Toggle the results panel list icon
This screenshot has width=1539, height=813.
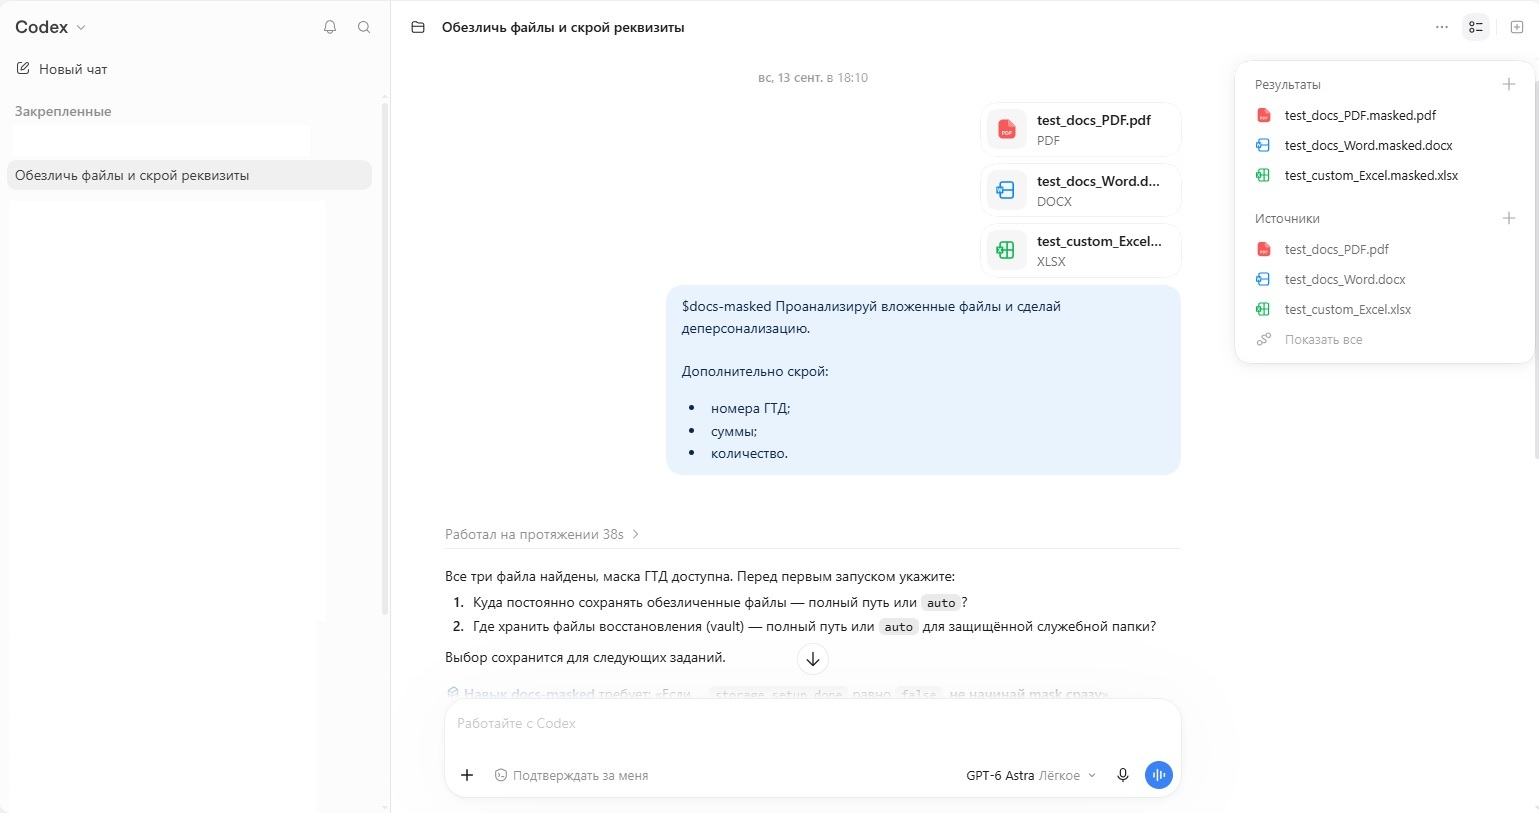1476,27
